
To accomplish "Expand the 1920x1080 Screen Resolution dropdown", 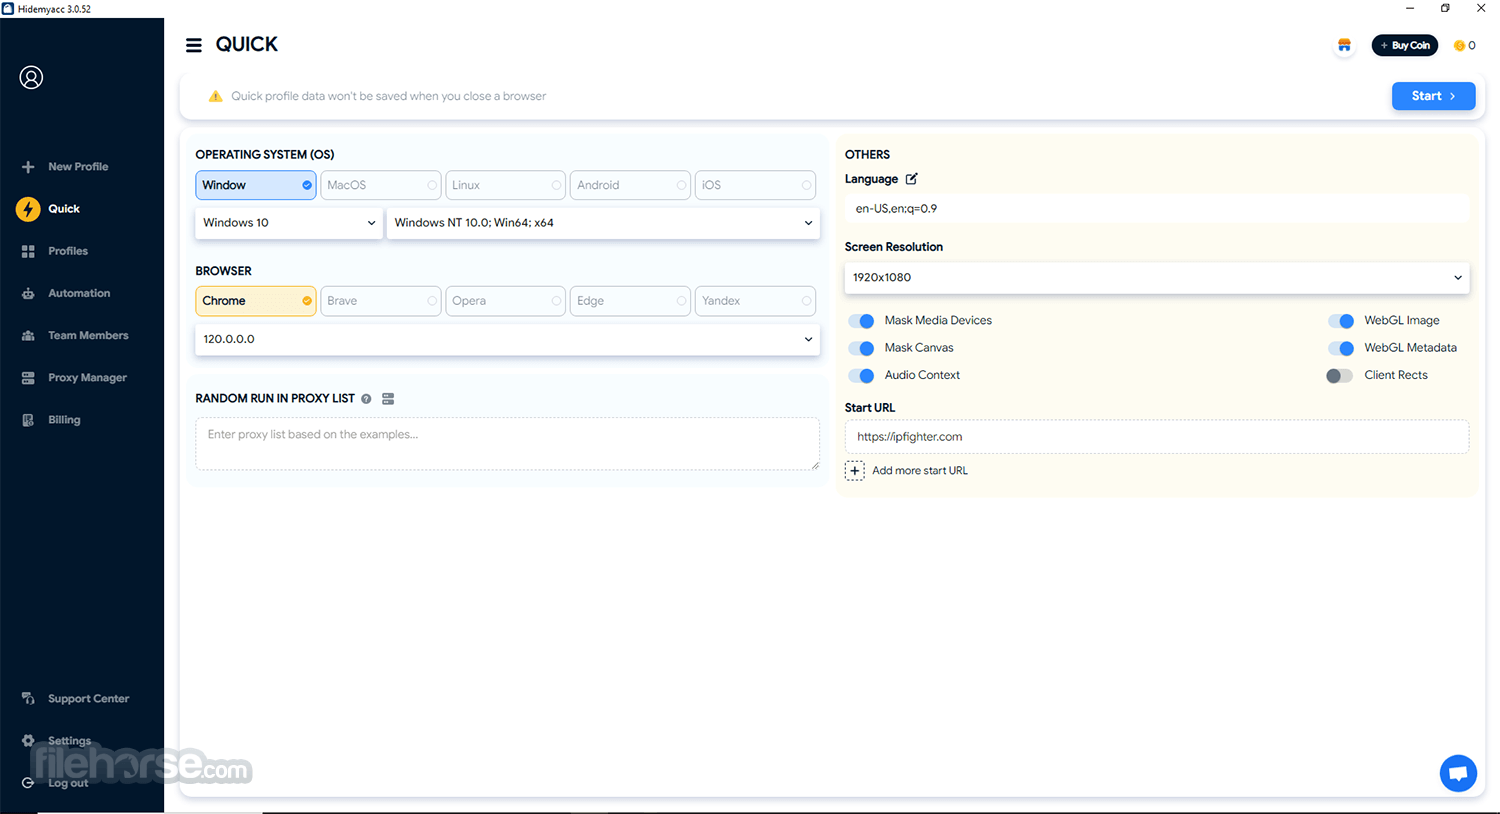I will point(1157,278).
